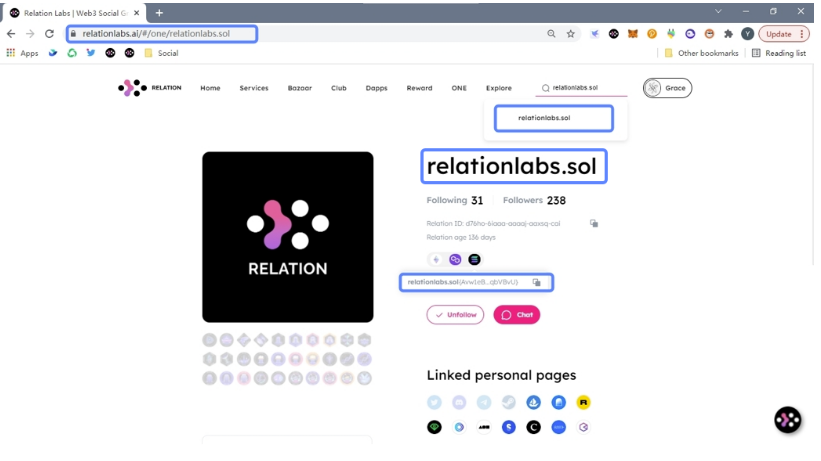Viewport: 821px width, 461px height.
Task: Open Telegram linked personal page icon
Action: (x=484, y=402)
